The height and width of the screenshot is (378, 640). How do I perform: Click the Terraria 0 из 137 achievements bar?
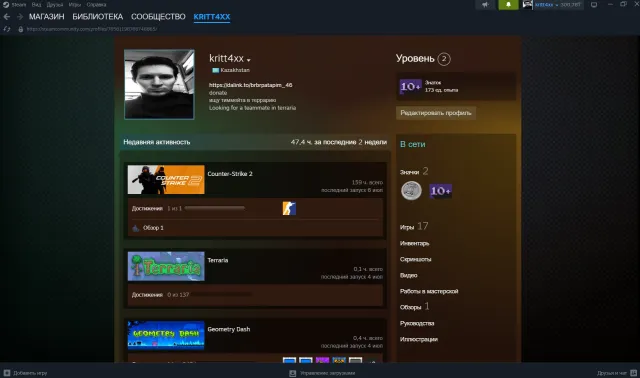222,294
